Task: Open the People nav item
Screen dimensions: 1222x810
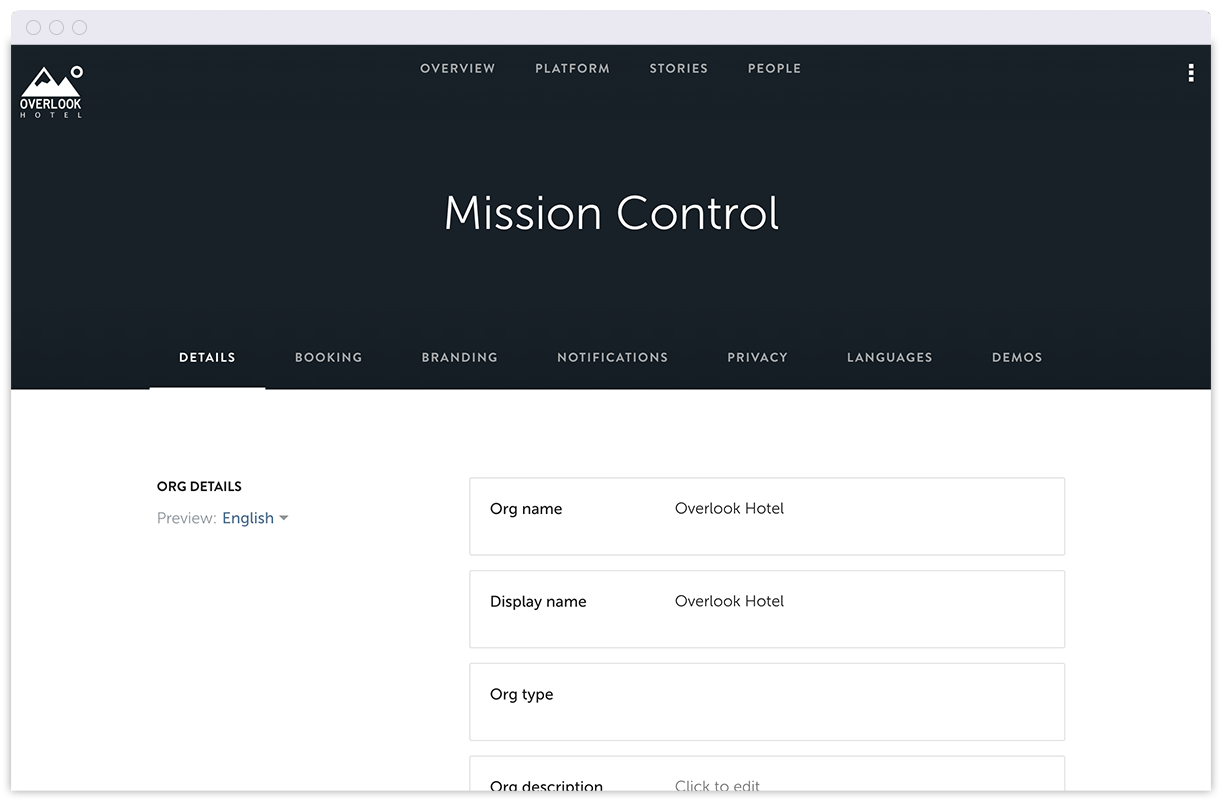Action: pyautogui.click(x=774, y=69)
